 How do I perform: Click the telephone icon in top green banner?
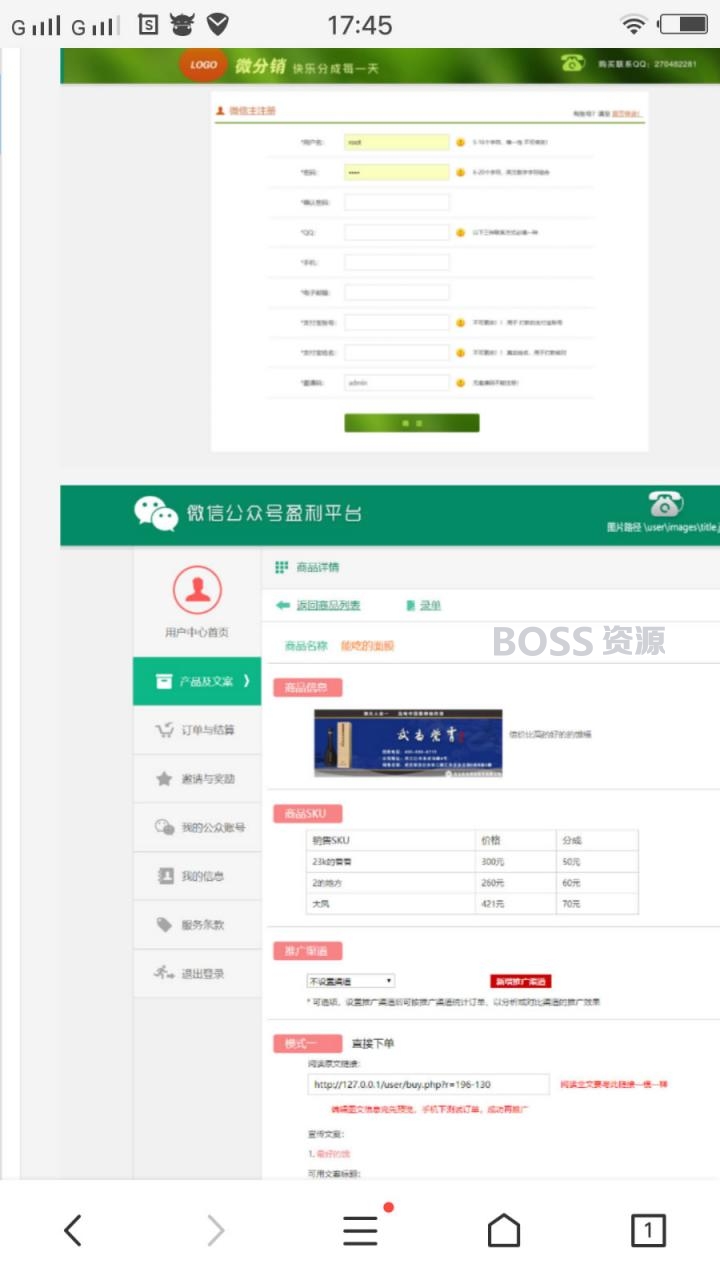click(x=572, y=63)
